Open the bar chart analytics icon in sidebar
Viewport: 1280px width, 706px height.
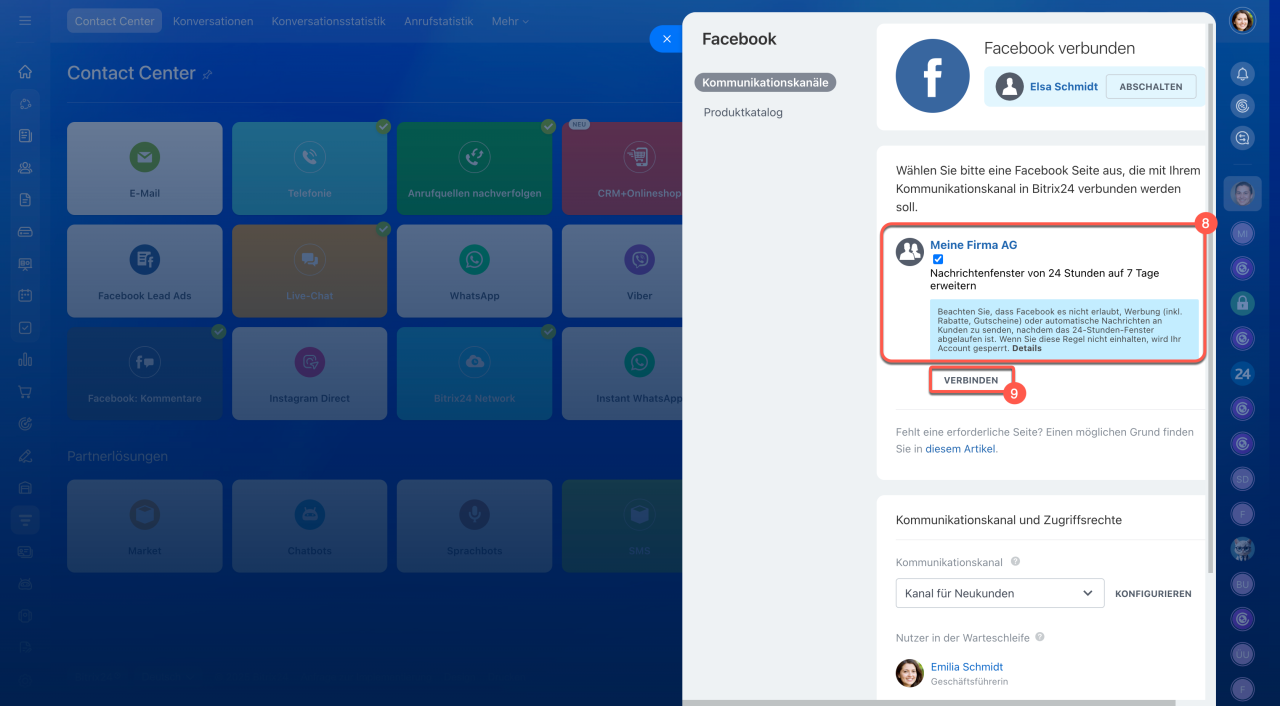coord(25,360)
